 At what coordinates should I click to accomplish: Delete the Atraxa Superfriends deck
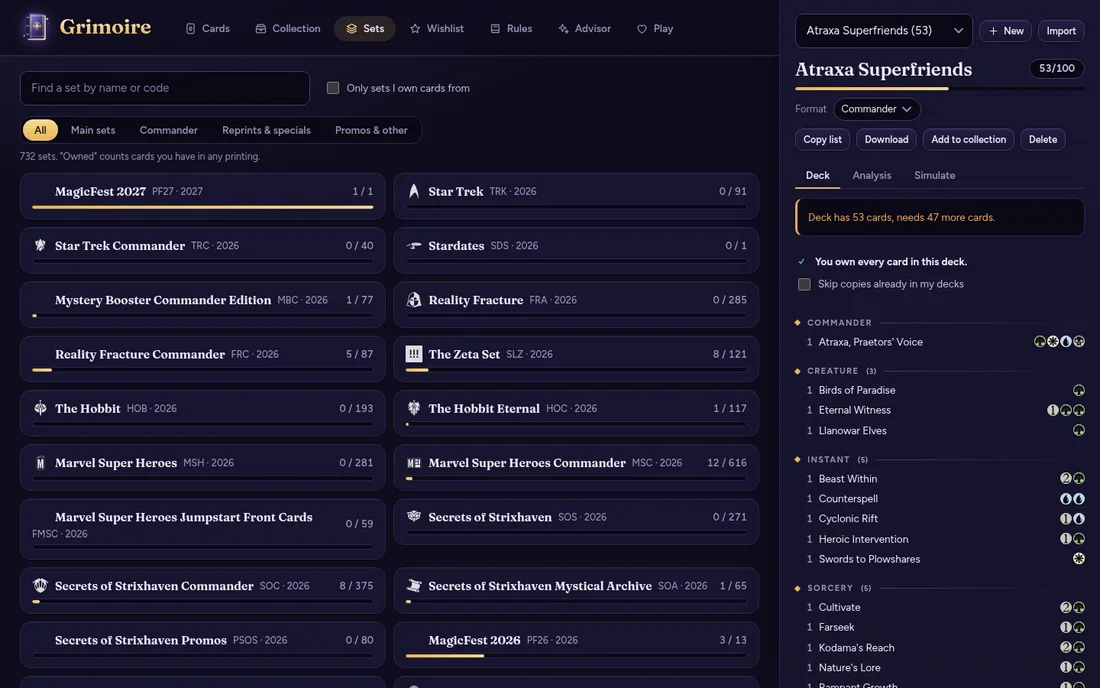point(1042,140)
